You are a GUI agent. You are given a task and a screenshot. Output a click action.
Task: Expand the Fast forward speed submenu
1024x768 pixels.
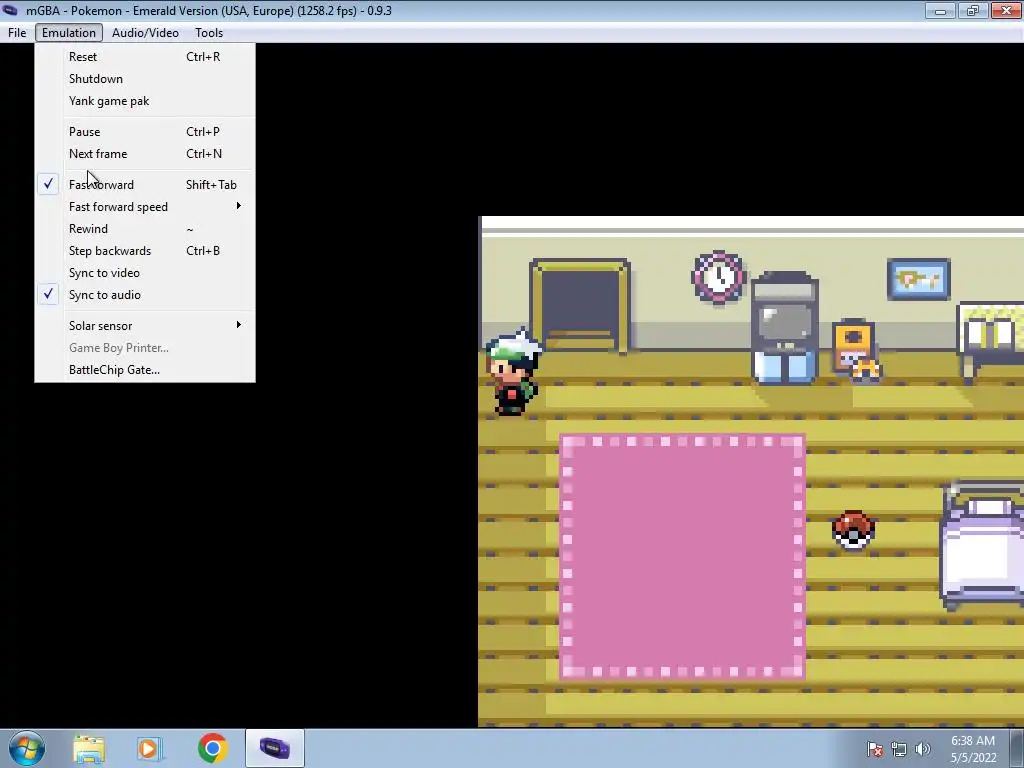145,207
